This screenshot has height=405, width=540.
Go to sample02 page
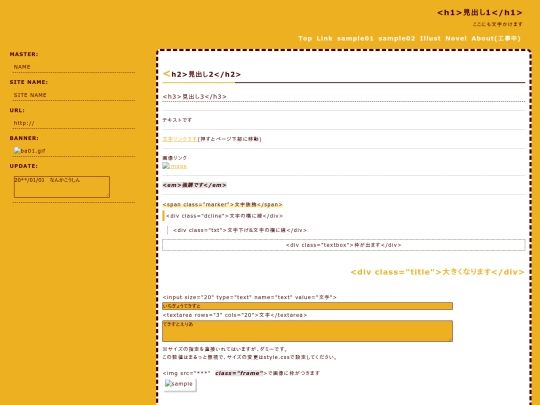(397, 39)
